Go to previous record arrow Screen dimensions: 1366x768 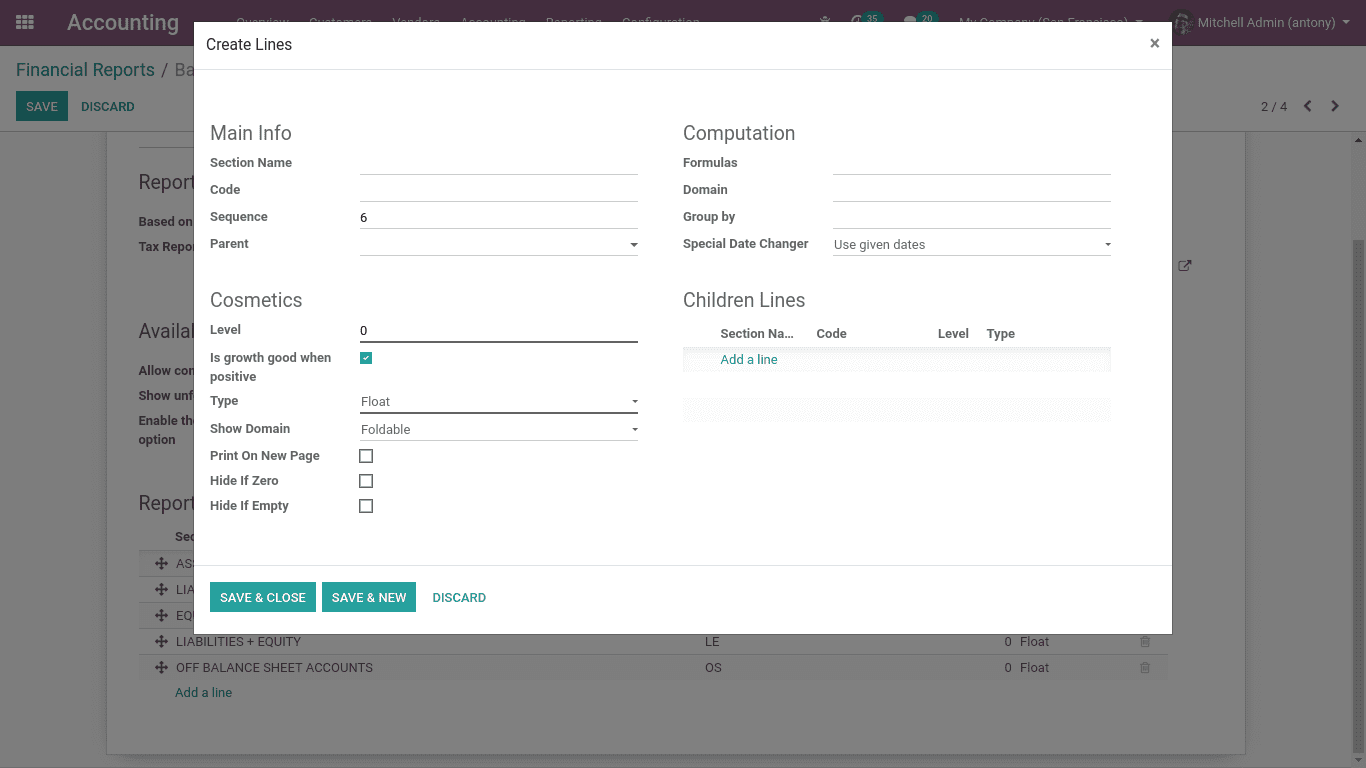[x=1307, y=106]
